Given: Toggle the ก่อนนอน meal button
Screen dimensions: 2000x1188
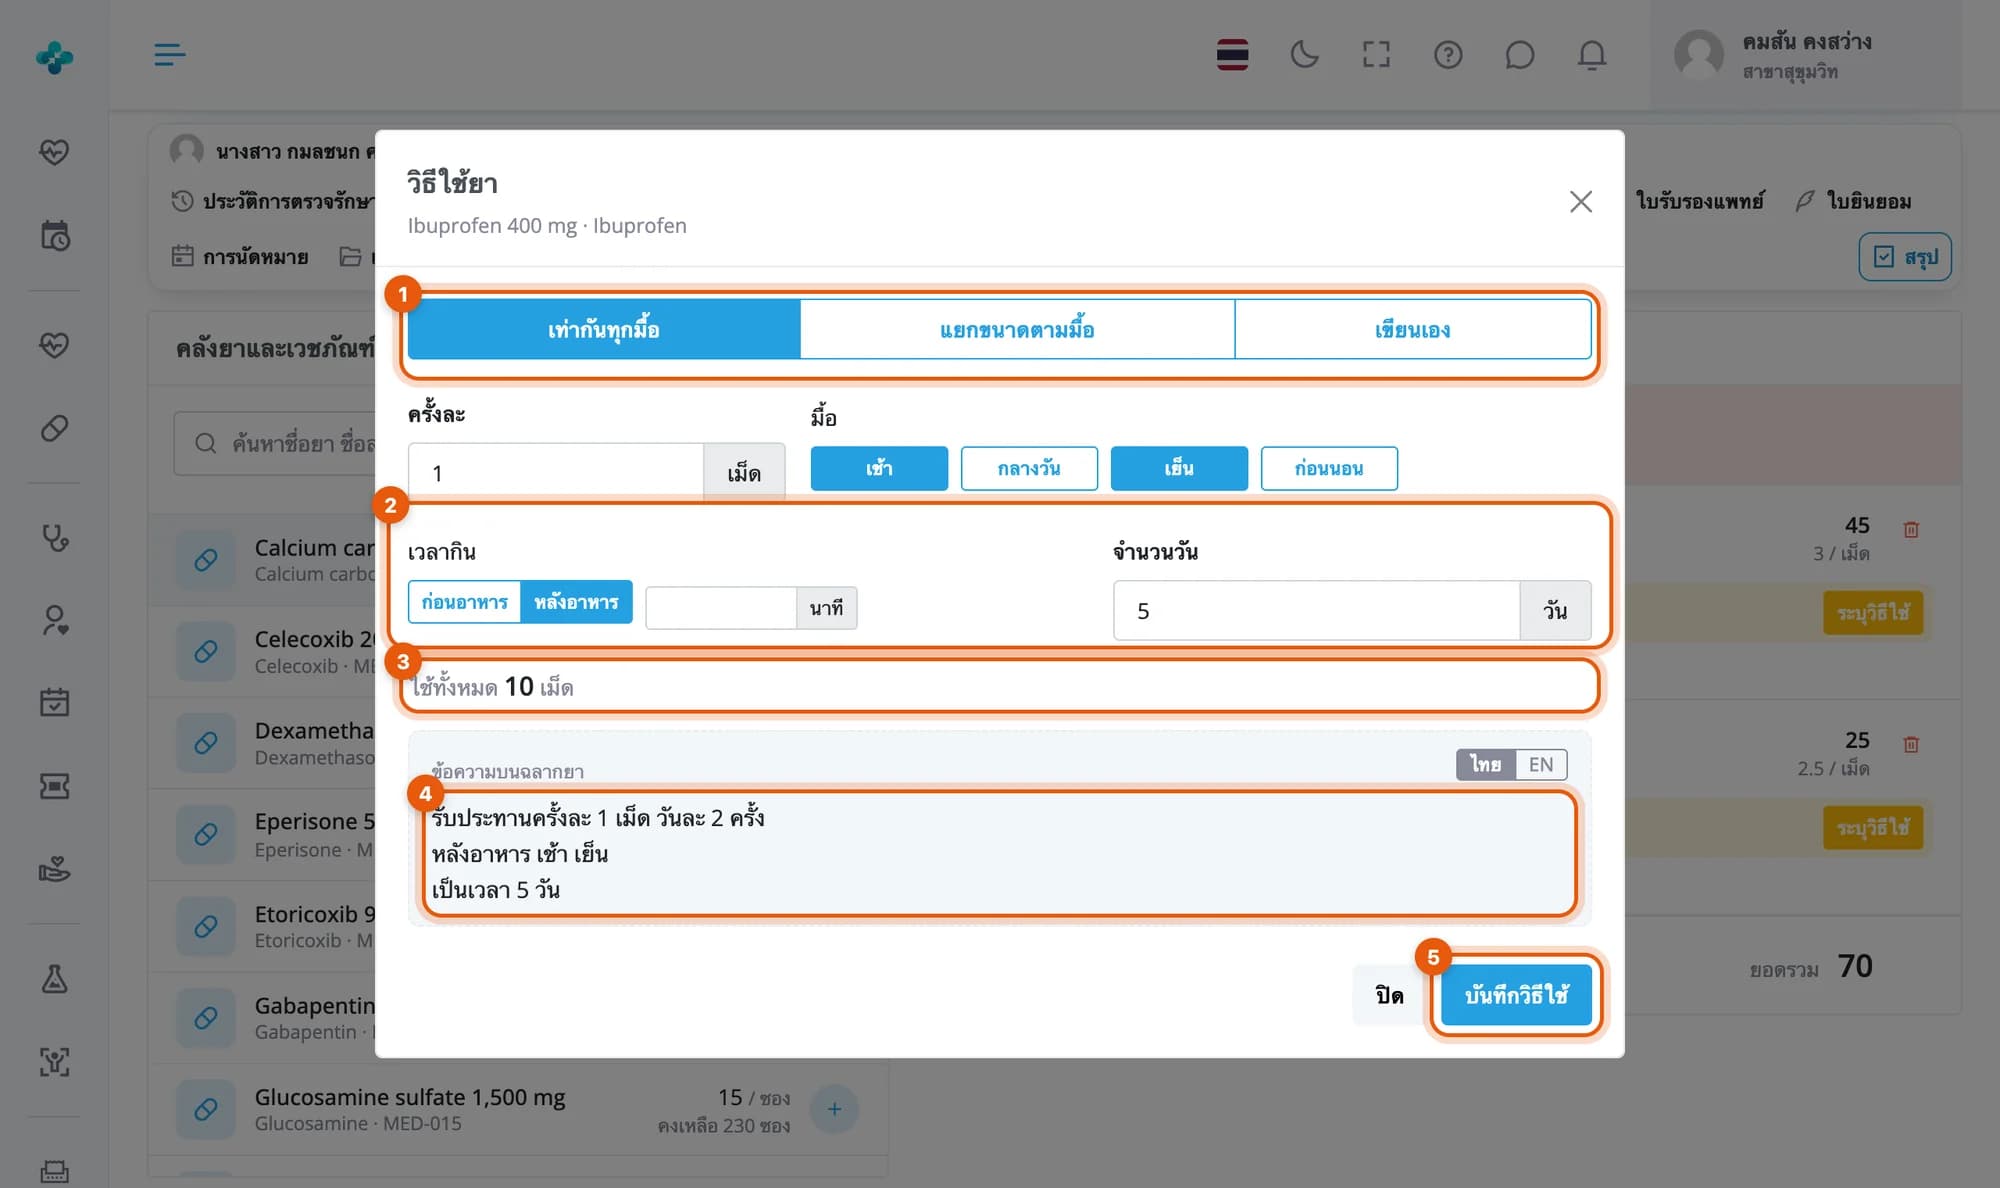Looking at the screenshot, I should (1329, 468).
